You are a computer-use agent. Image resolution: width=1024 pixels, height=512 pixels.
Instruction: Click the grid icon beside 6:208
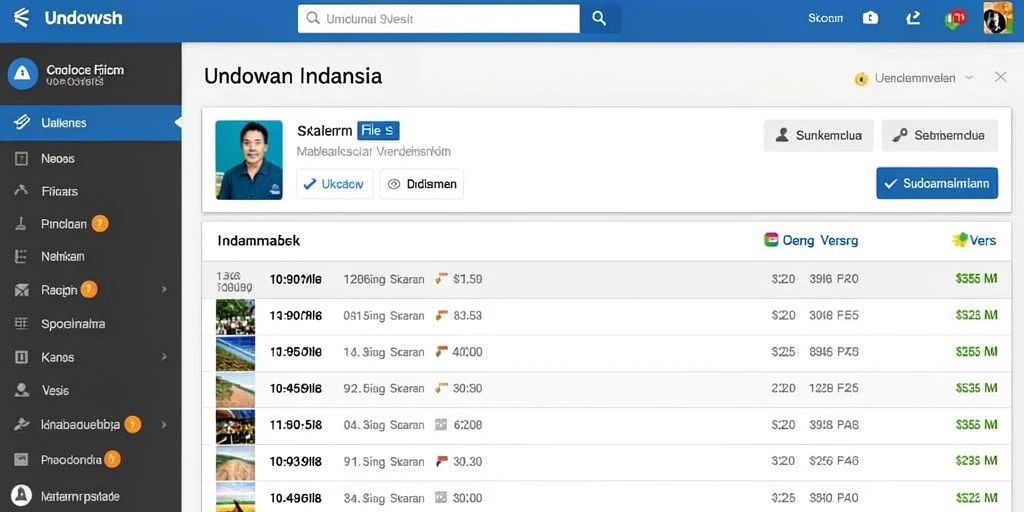pos(441,424)
